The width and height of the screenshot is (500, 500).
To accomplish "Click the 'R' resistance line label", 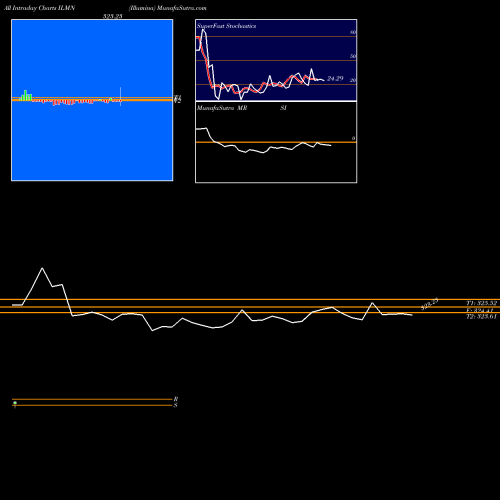I will click(176, 399).
